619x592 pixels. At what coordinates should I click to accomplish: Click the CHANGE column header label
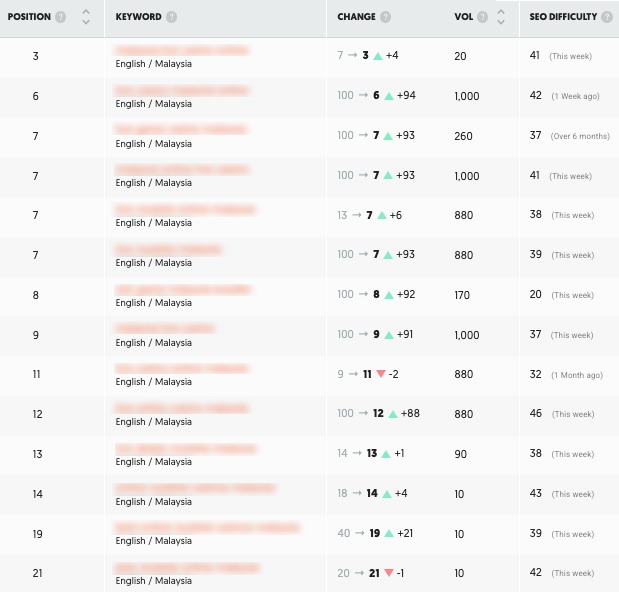point(356,17)
